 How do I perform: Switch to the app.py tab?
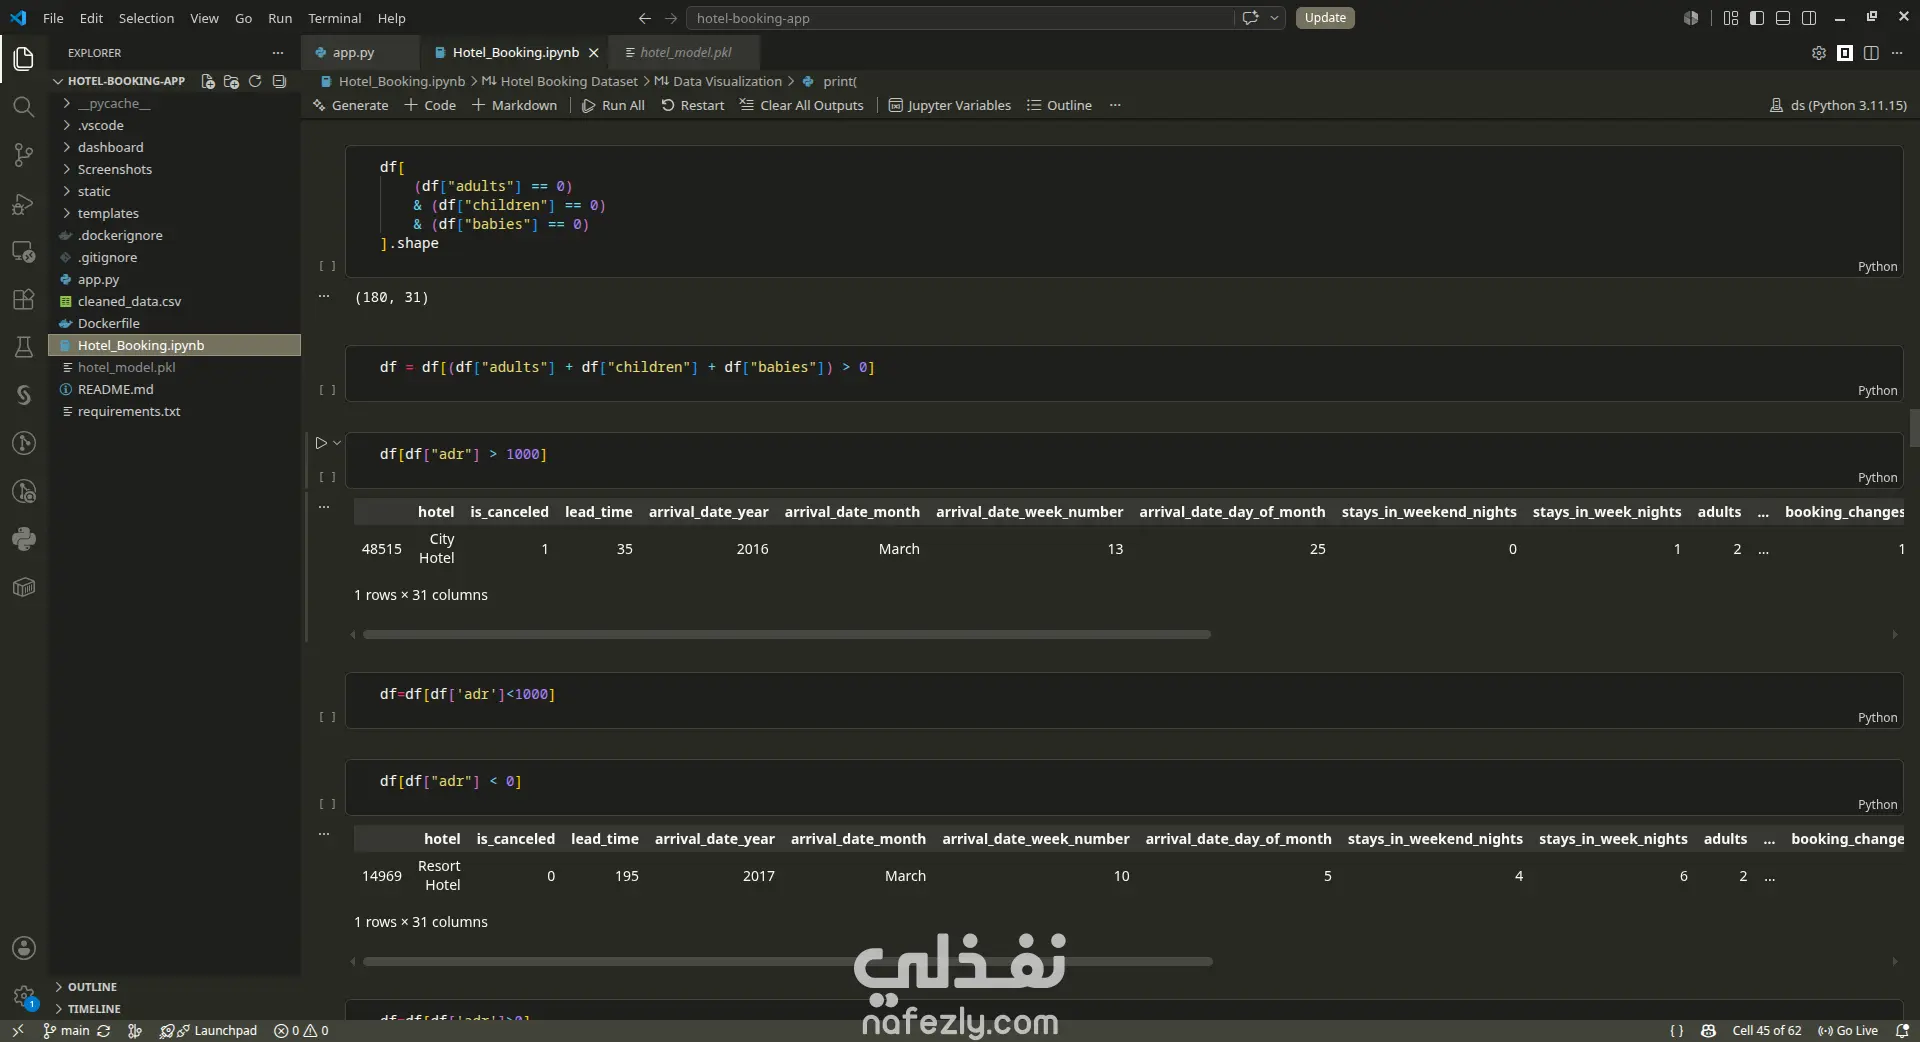(x=353, y=52)
